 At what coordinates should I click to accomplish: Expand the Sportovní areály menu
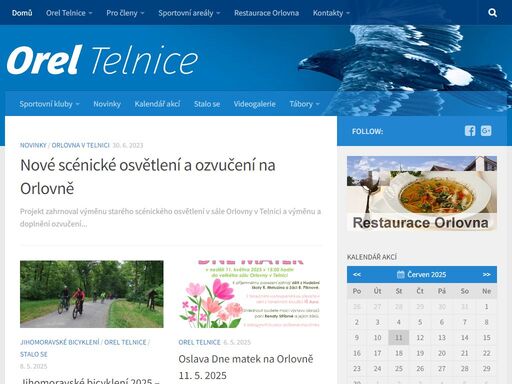189,13
